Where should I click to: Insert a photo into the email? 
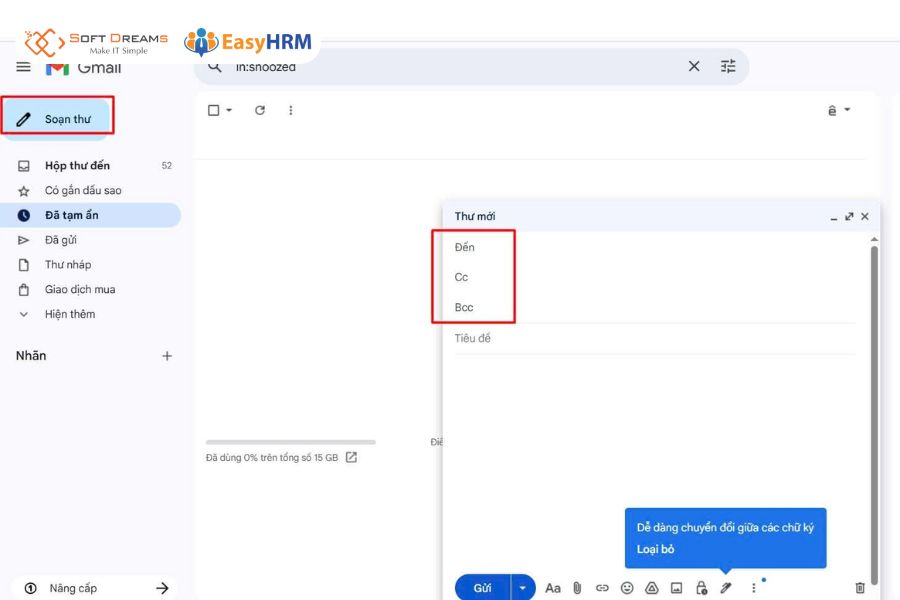click(677, 588)
